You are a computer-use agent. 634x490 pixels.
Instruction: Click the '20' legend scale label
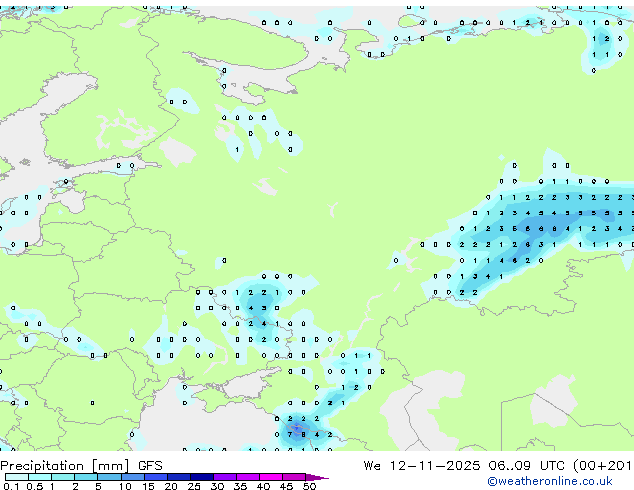171,486
